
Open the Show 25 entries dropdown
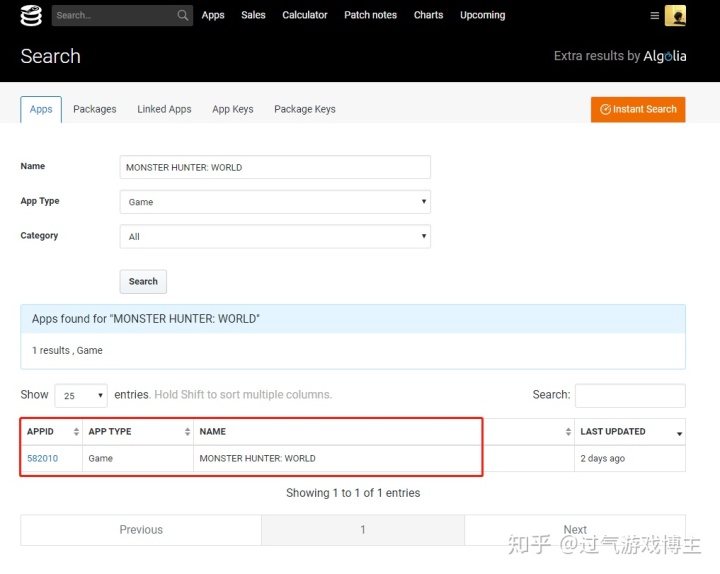point(81,396)
